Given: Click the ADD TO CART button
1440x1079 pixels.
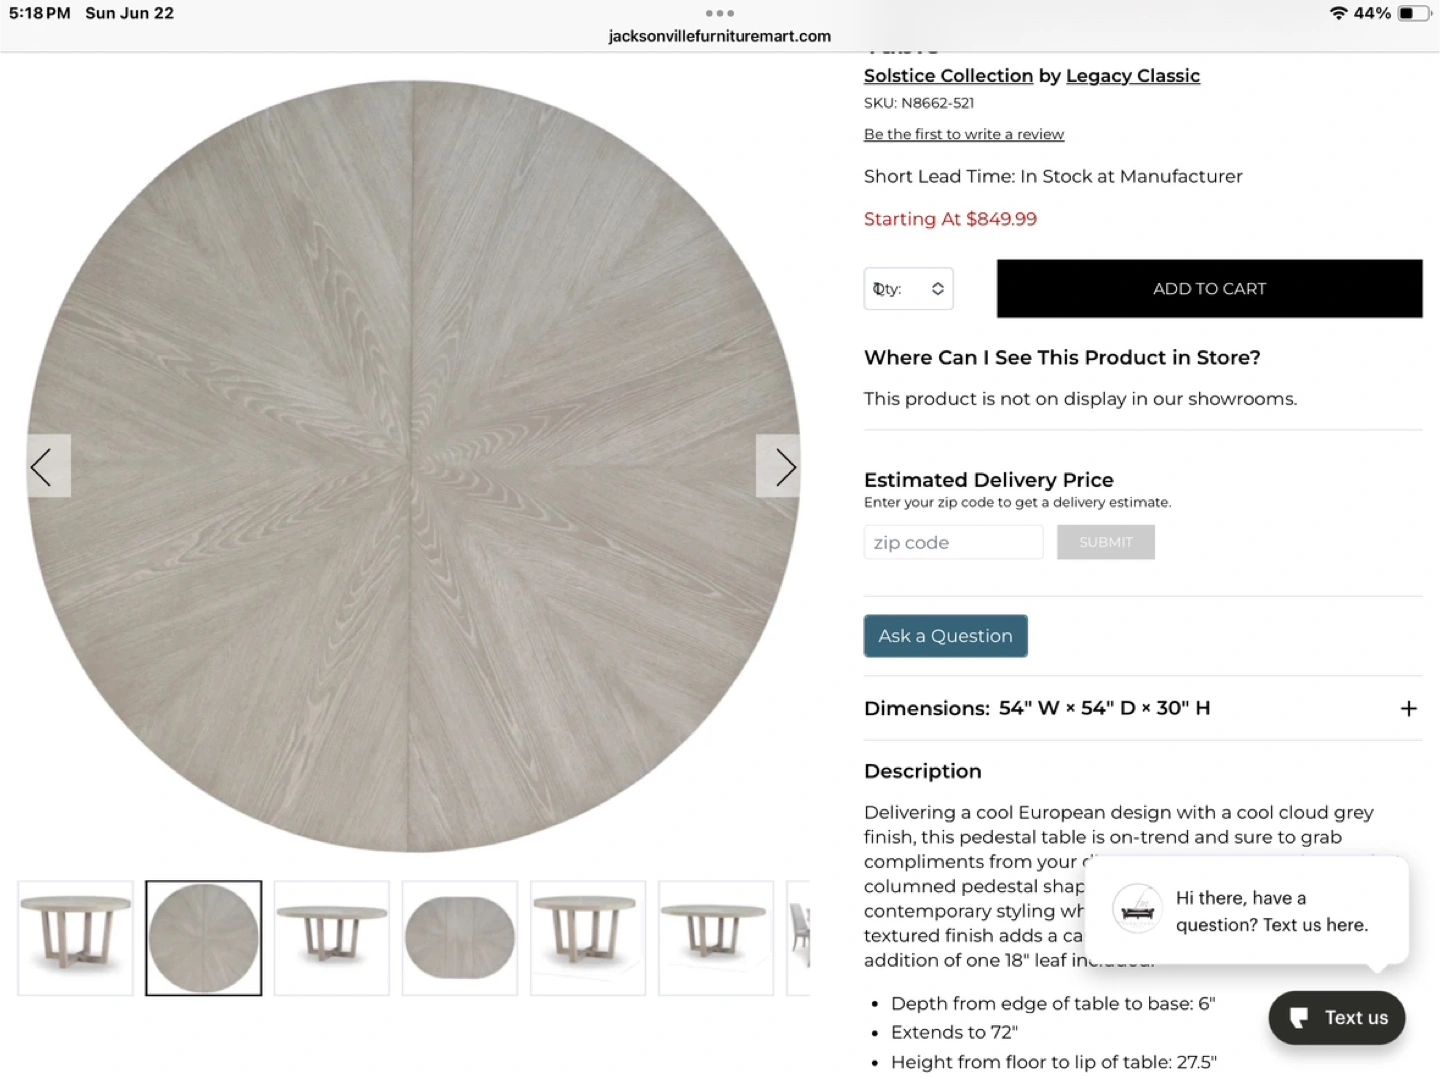Looking at the screenshot, I should pyautogui.click(x=1209, y=289).
